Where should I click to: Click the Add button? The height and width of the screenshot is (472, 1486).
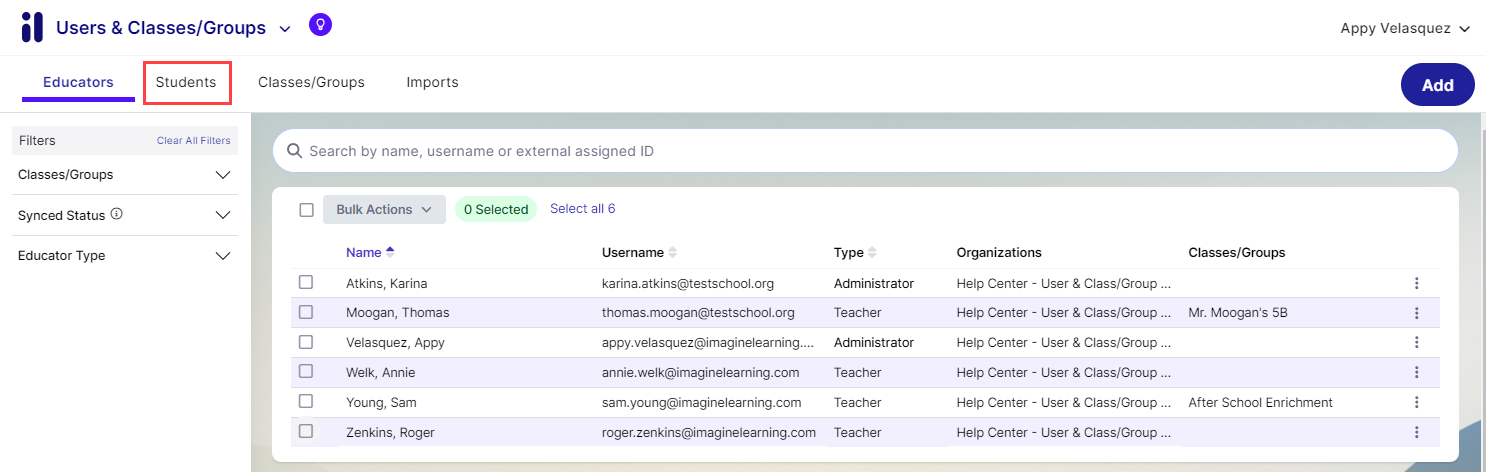click(x=1438, y=85)
